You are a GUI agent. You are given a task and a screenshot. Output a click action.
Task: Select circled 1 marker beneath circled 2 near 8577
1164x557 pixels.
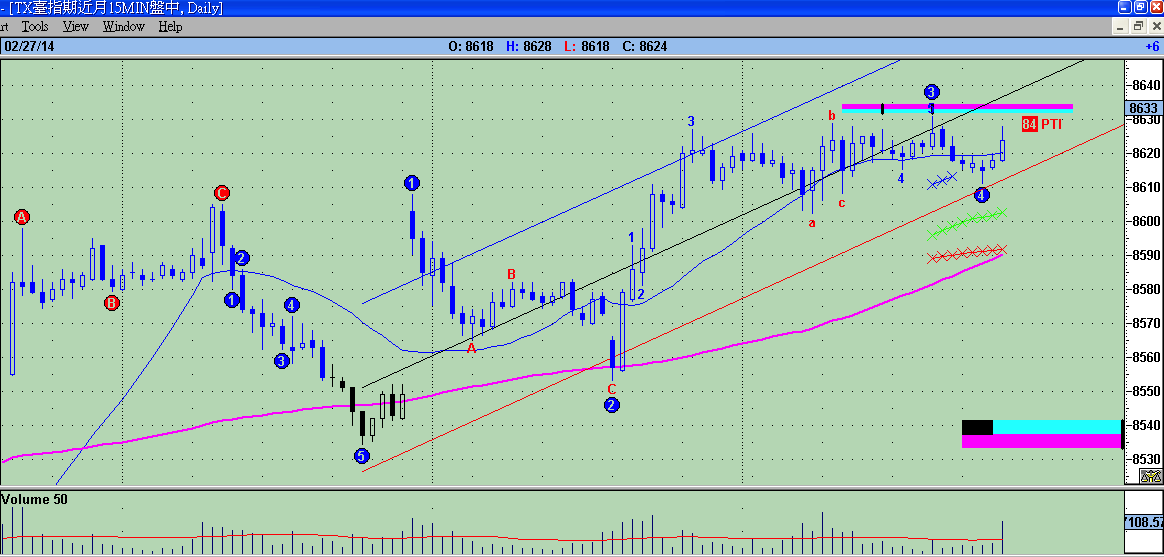(231, 300)
